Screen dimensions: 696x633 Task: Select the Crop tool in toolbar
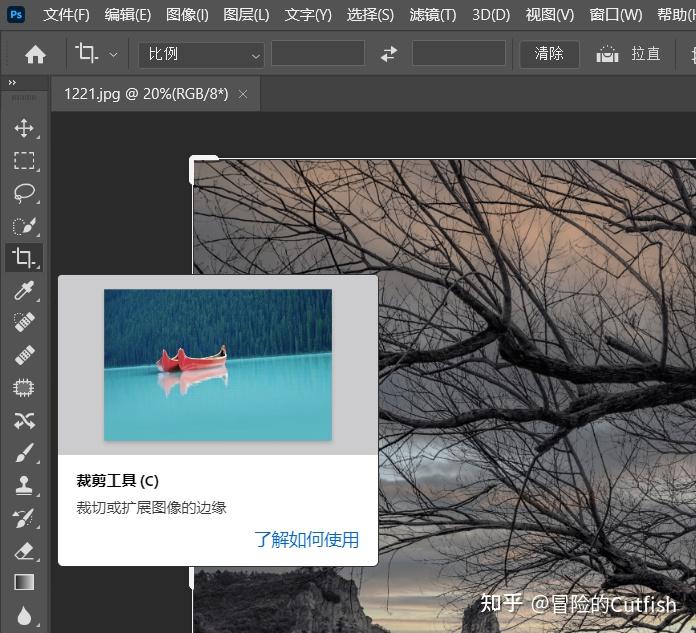[x=24, y=257]
